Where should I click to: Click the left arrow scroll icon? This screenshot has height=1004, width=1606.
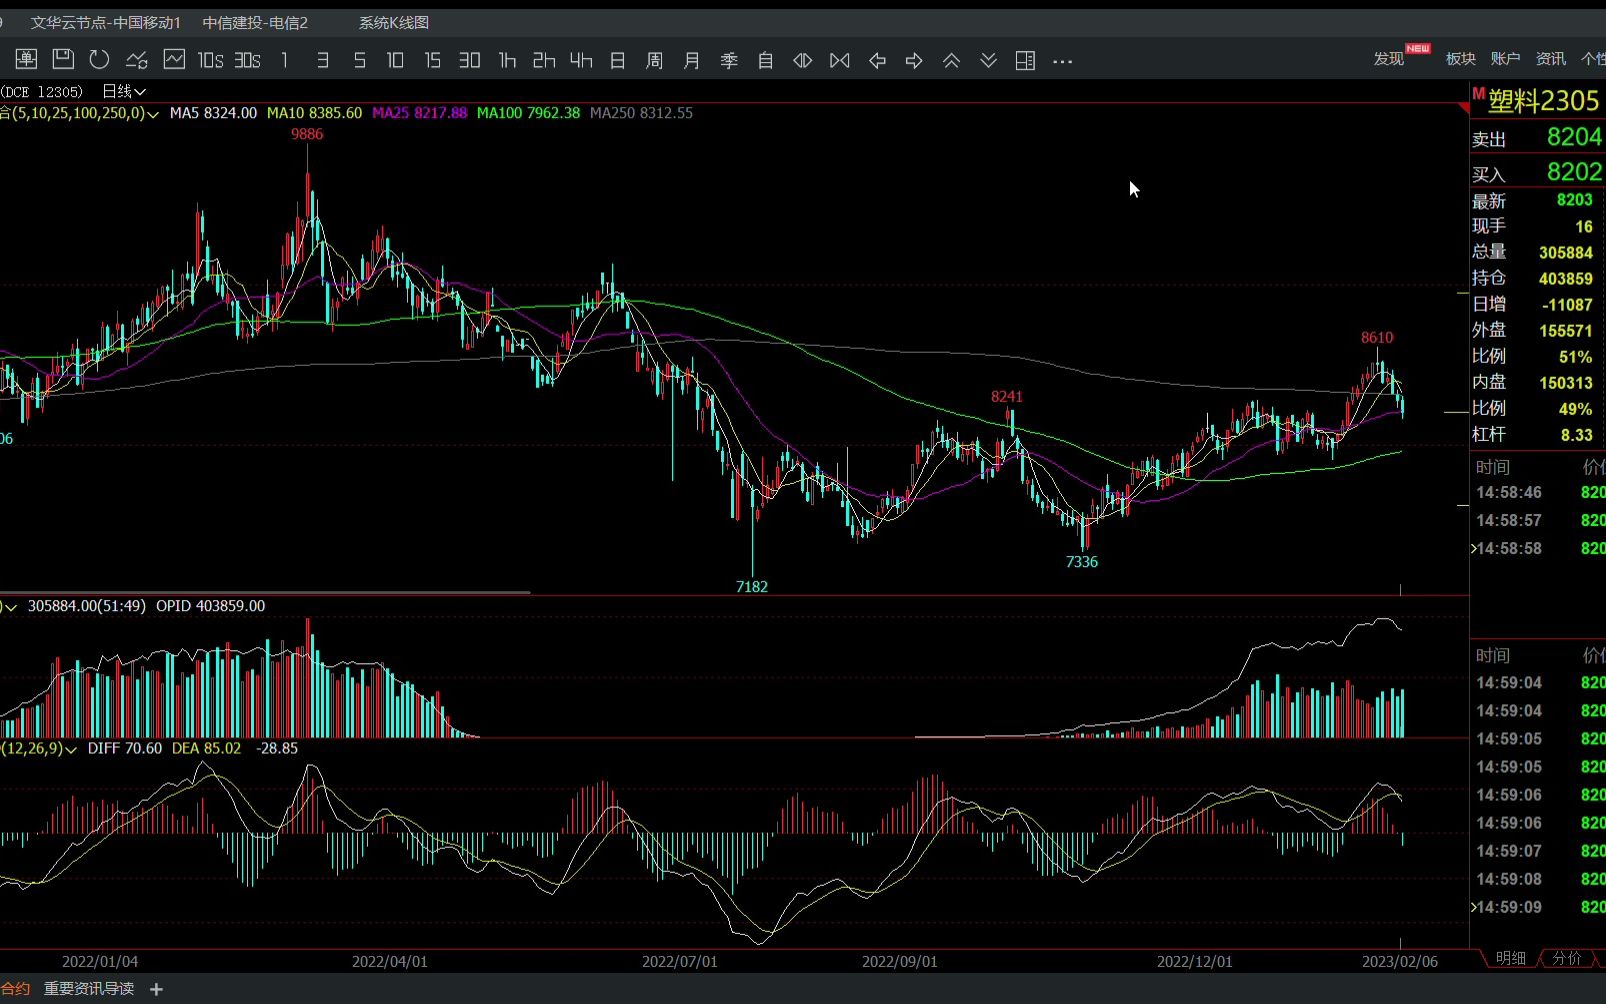click(x=877, y=61)
